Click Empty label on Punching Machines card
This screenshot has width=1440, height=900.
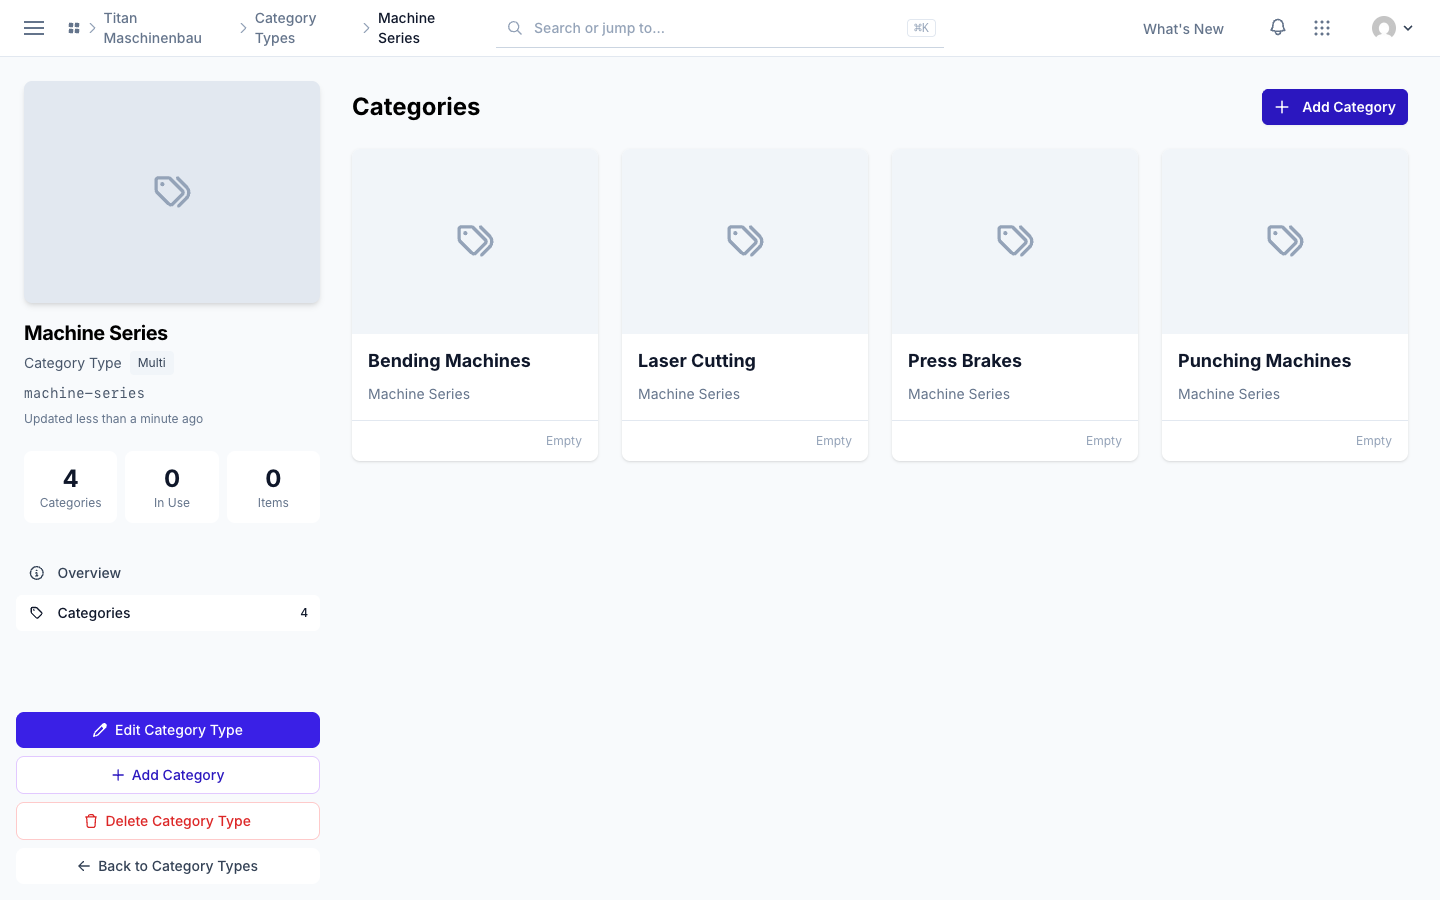(x=1373, y=441)
